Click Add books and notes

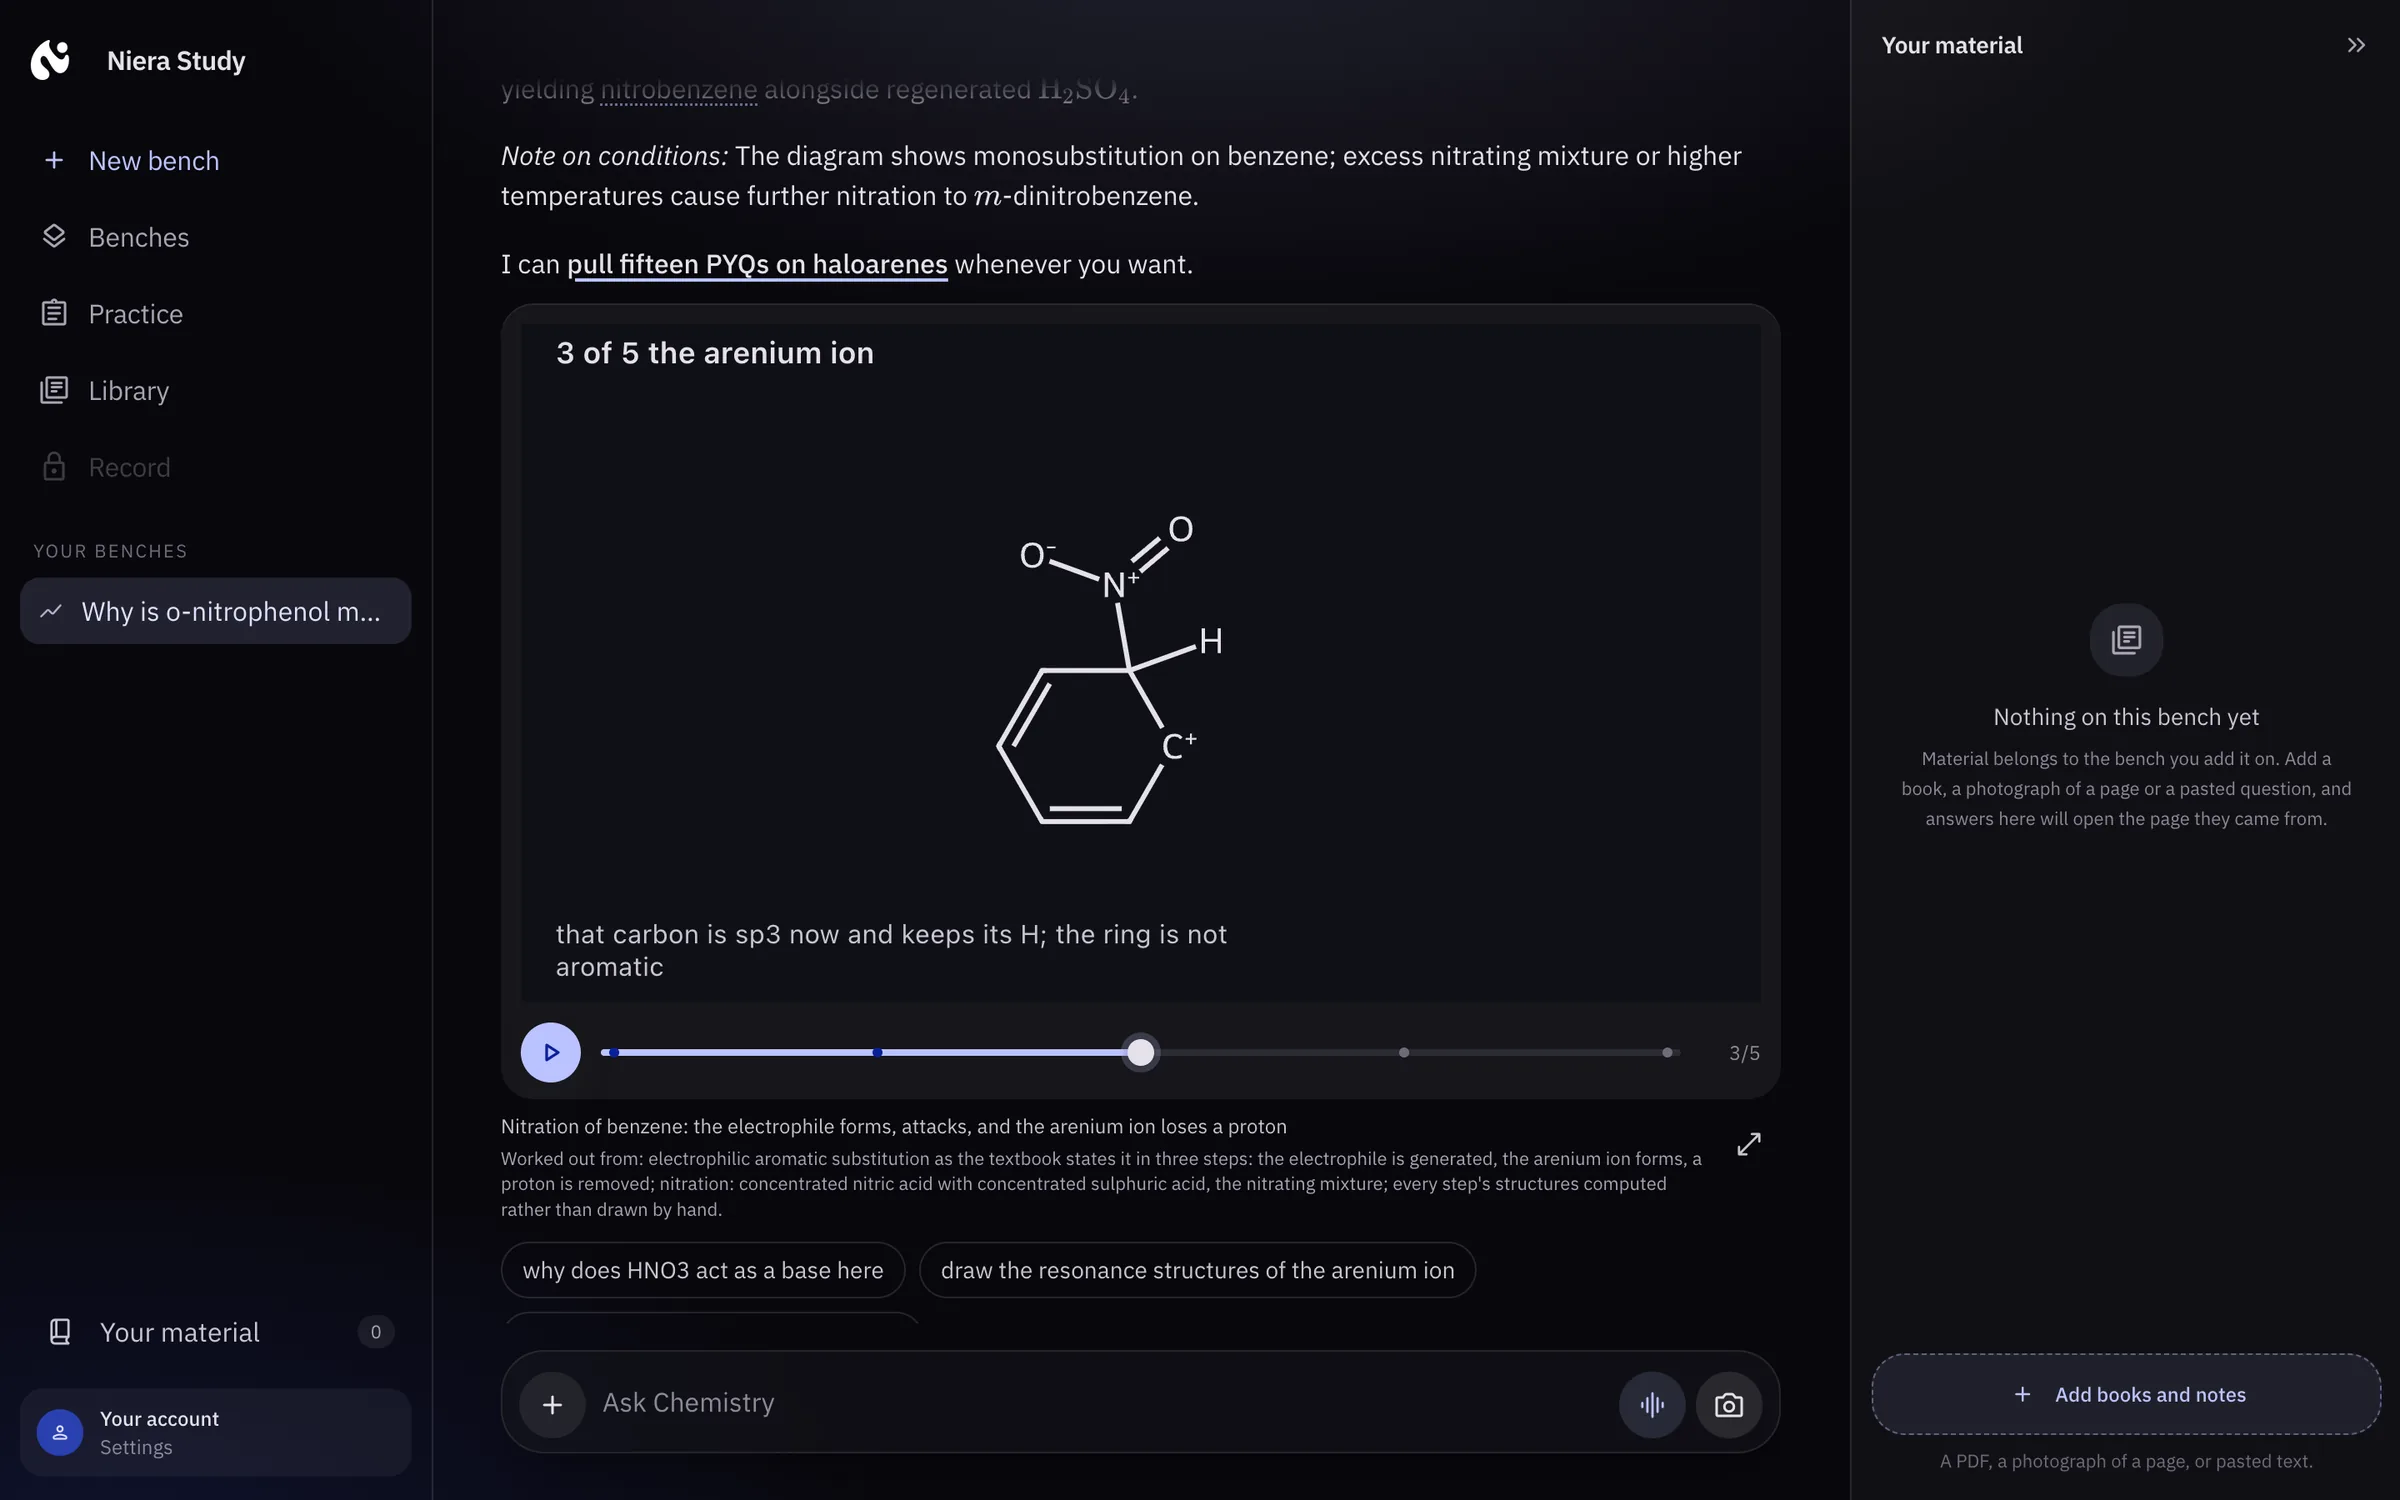tap(2126, 1394)
